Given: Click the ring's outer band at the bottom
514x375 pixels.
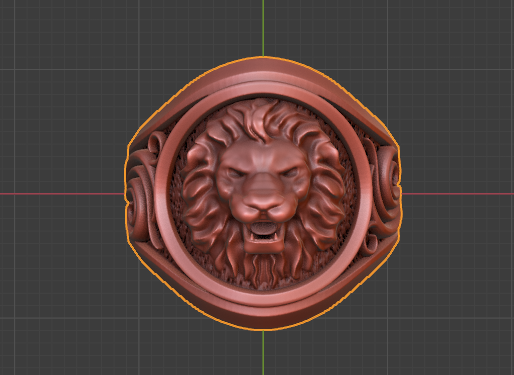Looking at the screenshot, I should (263, 318).
